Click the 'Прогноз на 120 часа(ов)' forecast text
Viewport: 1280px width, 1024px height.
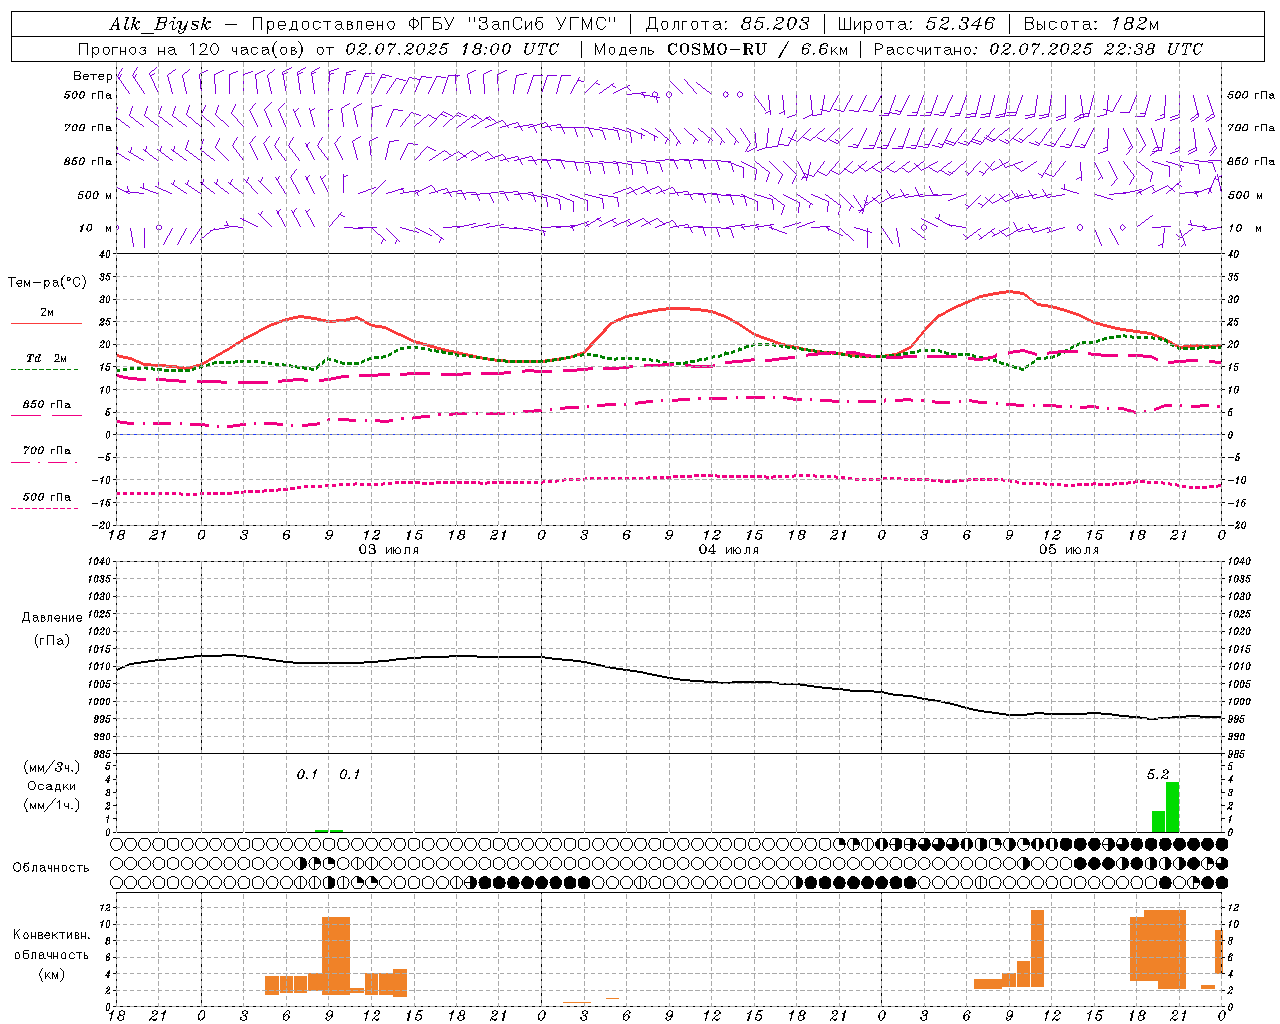coord(193,49)
